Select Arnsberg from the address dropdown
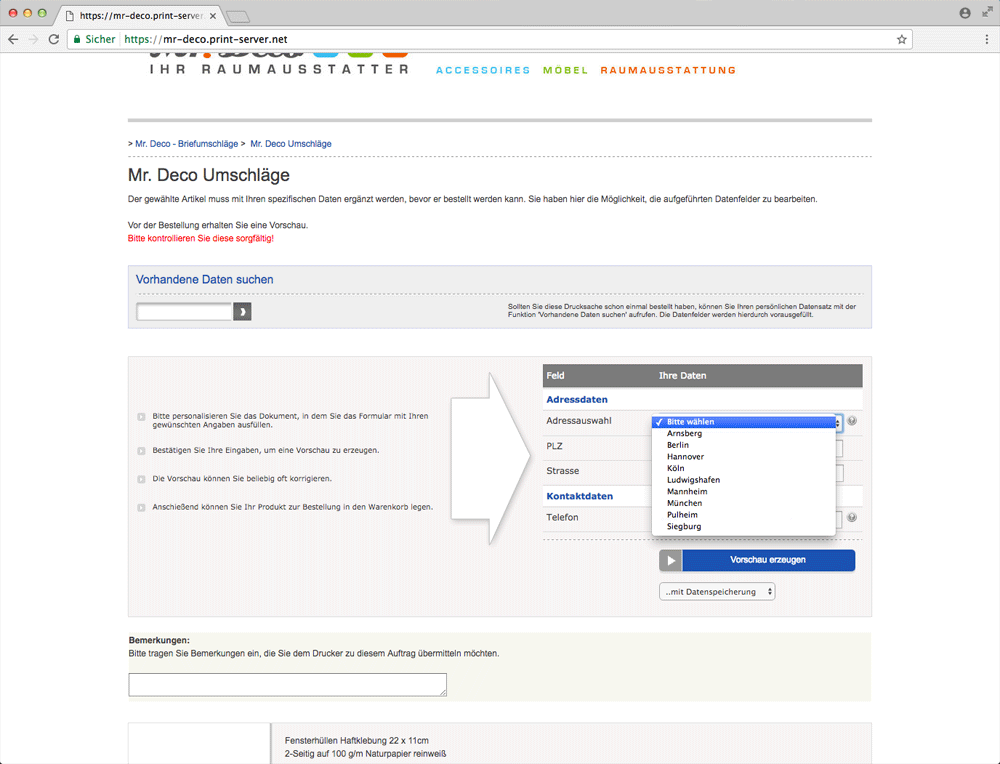 [744, 434]
